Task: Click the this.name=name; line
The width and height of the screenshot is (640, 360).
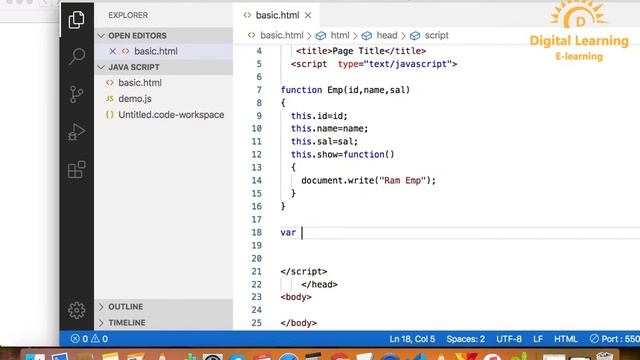Action: coord(329,129)
